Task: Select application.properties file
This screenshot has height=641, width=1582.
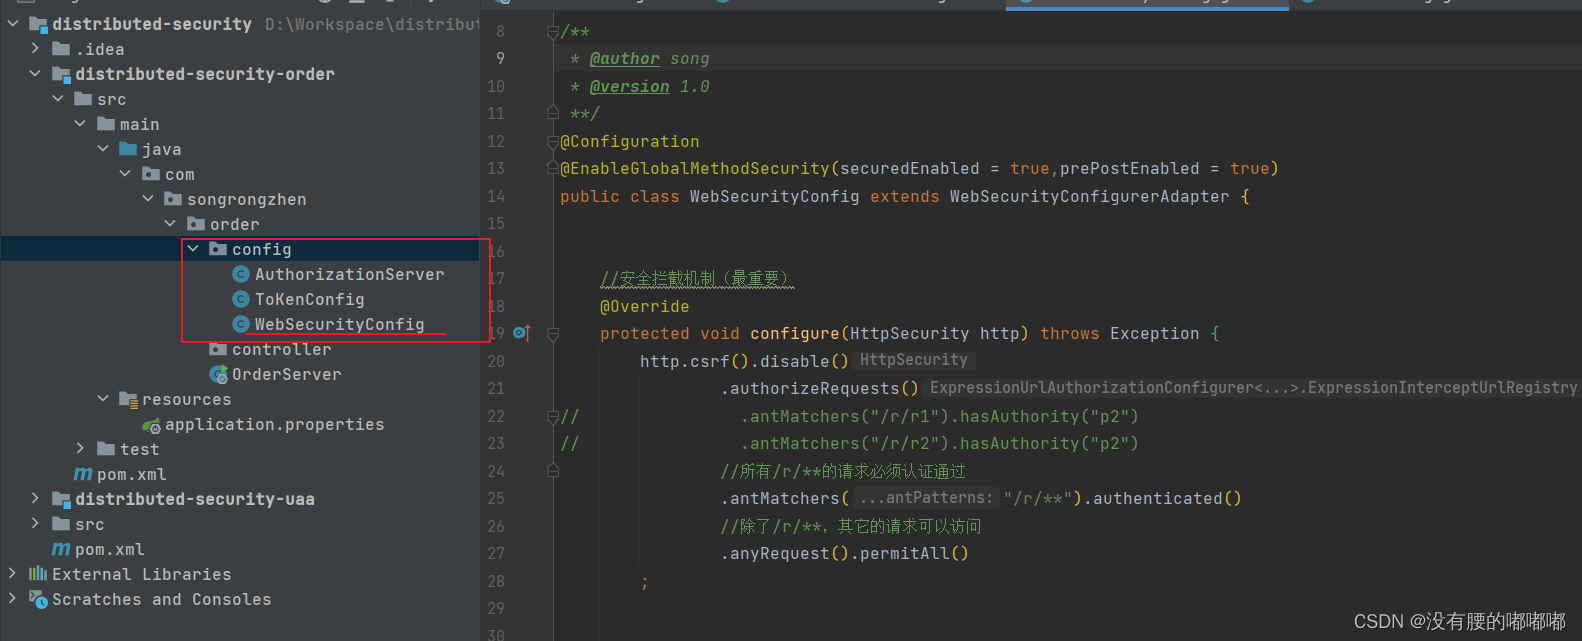Action: pyautogui.click(x=274, y=425)
